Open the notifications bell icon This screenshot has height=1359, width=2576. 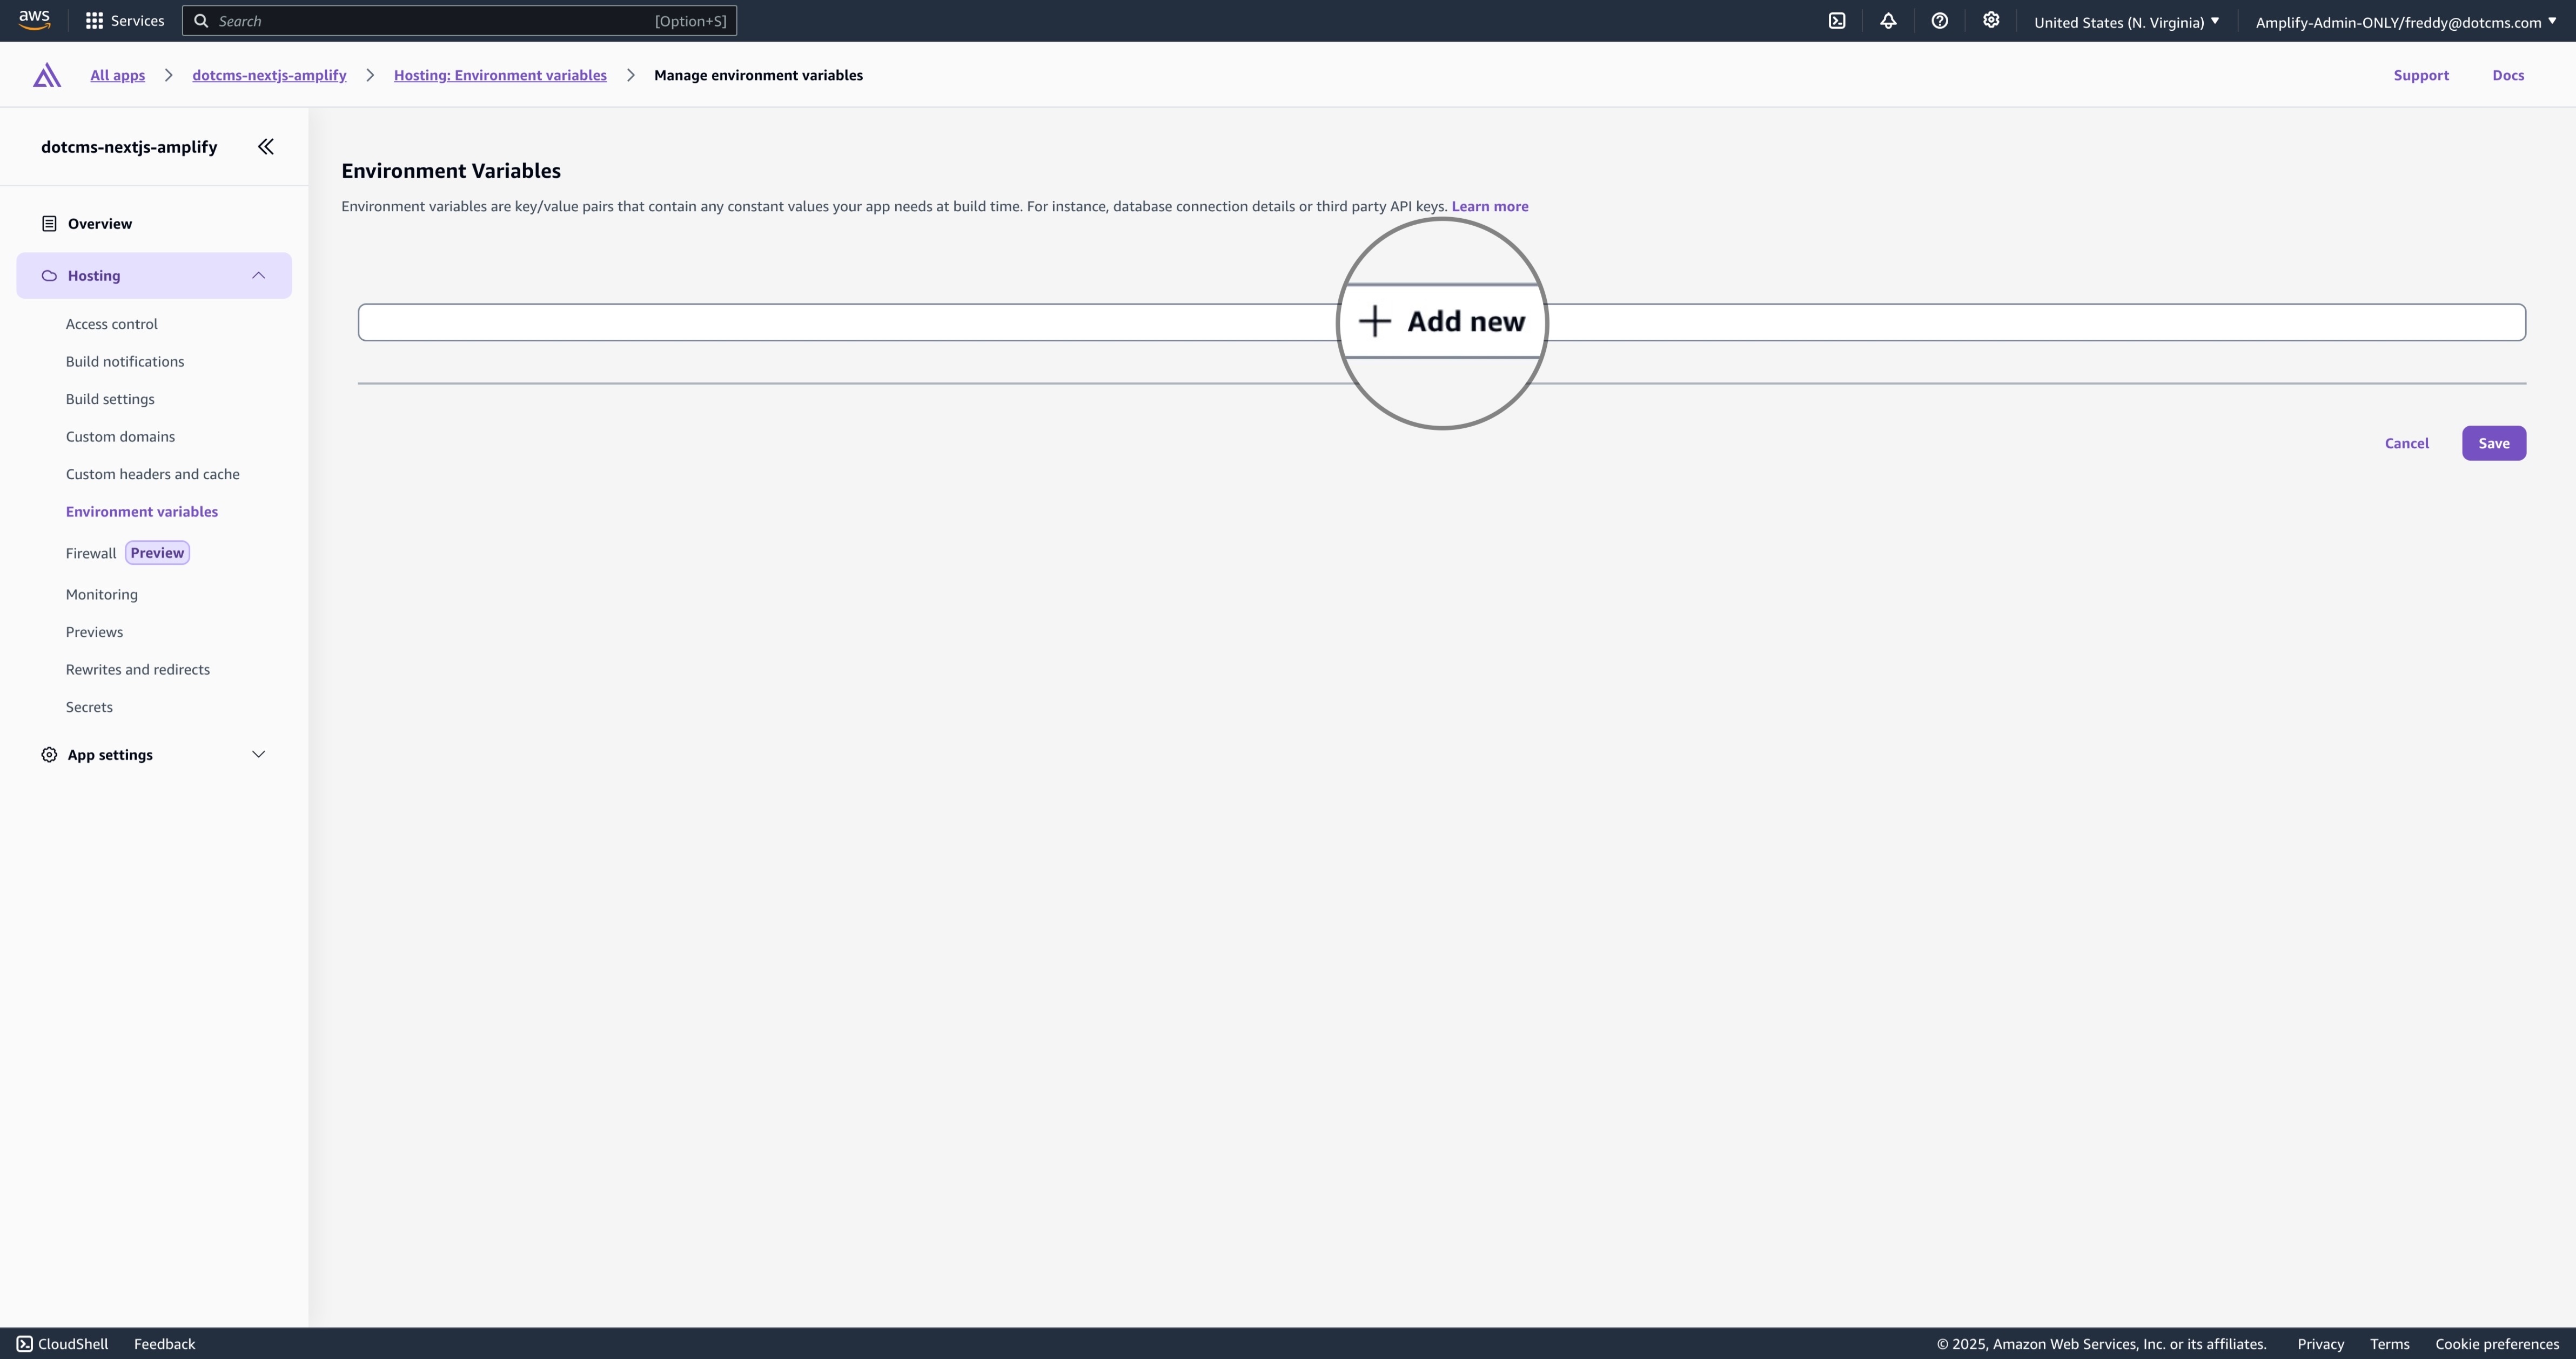[x=1889, y=20]
